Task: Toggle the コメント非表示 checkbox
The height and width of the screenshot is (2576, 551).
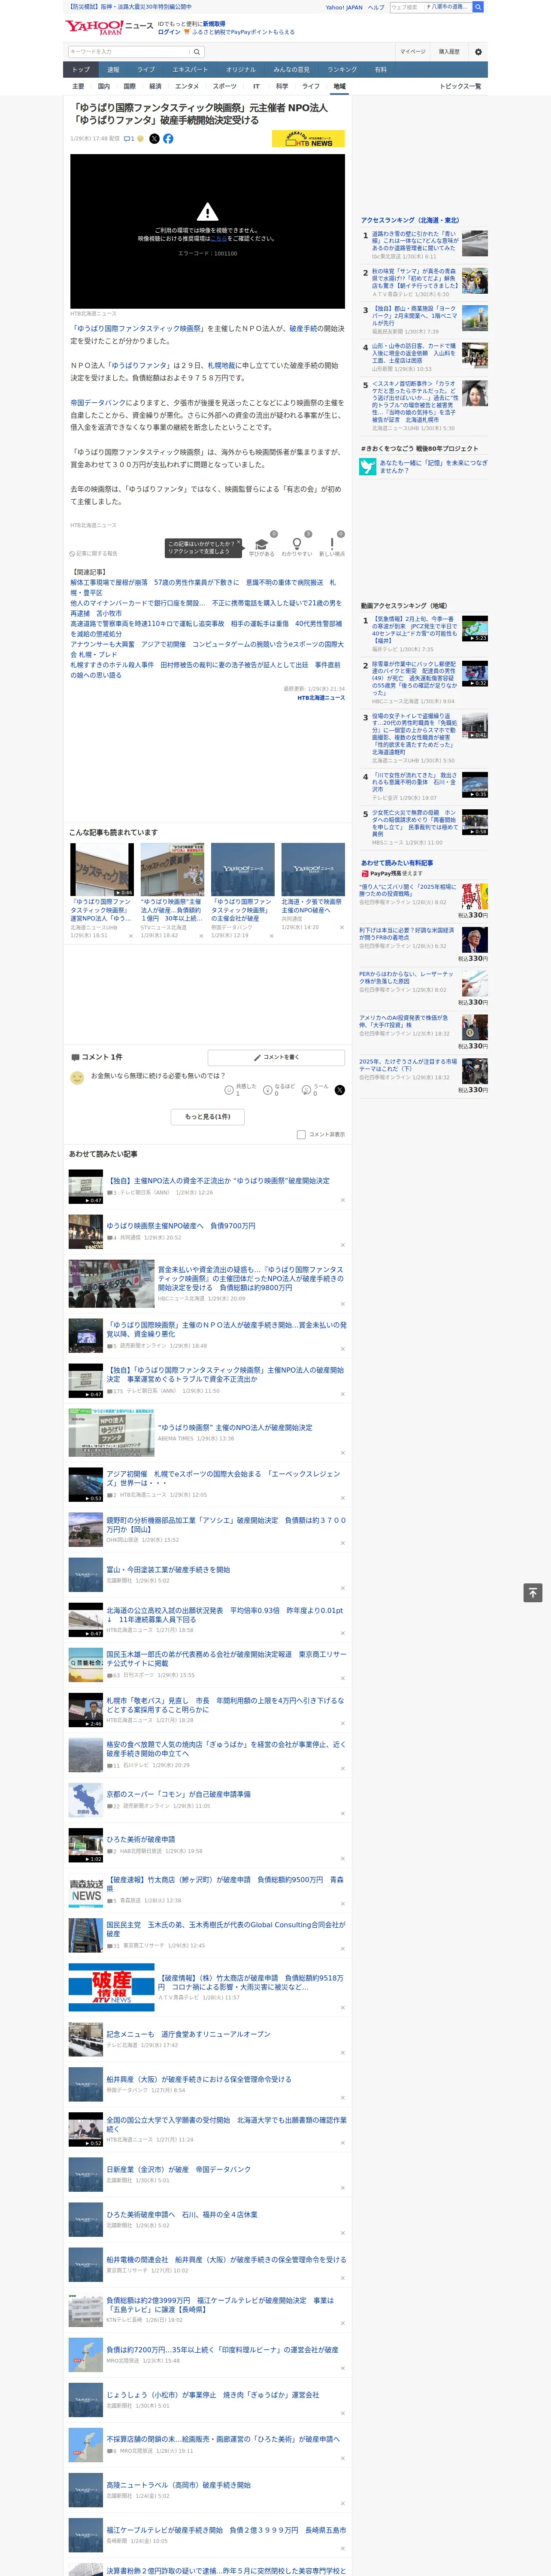Action: pos(301,1135)
